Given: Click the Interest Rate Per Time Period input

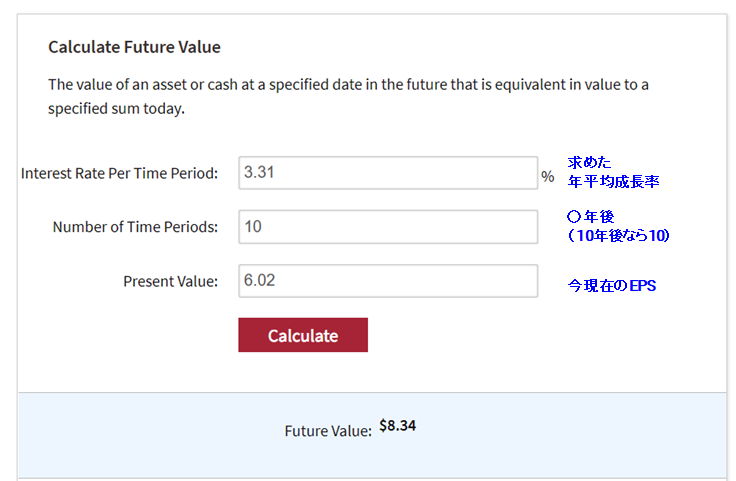Looking at the screenshot, I should pyautogui.click(x=388, y=172).
